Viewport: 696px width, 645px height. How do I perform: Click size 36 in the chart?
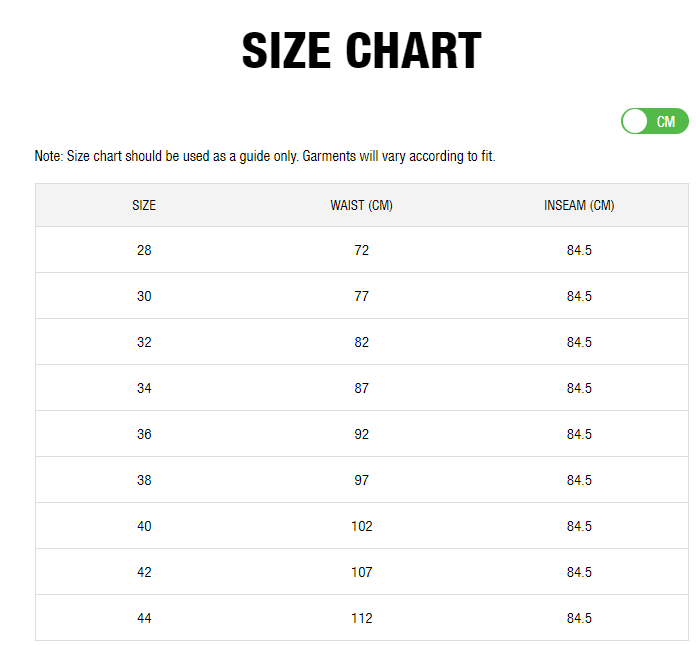click(144, 434)
